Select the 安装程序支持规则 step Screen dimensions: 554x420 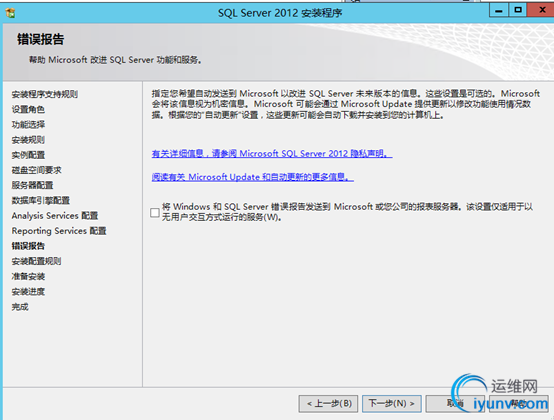45,94
